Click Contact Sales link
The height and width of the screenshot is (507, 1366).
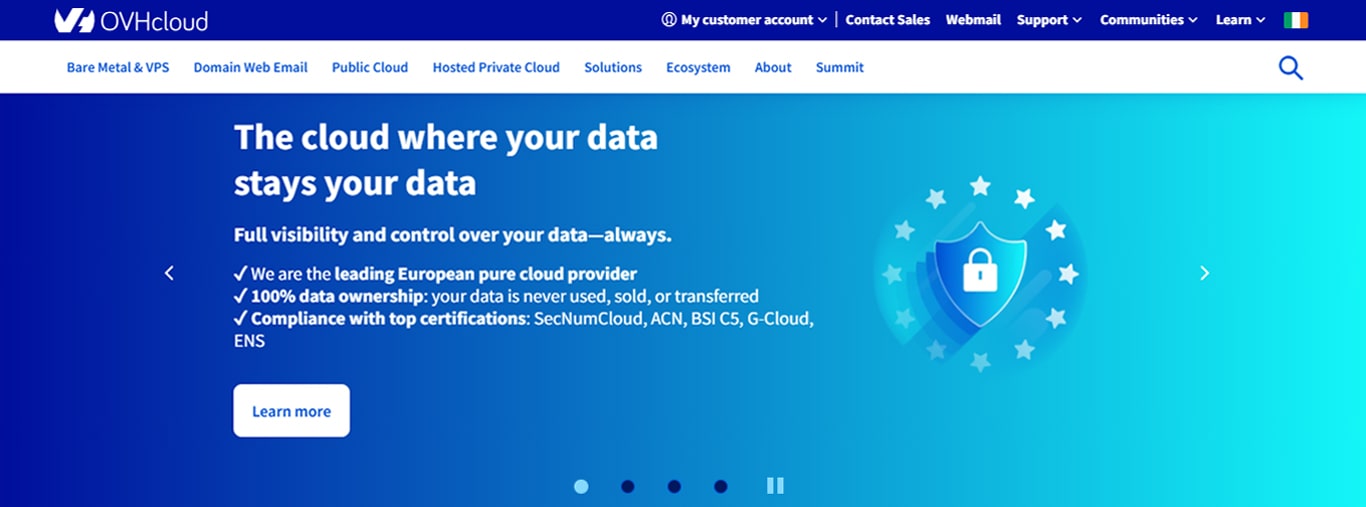(x=888, y=20)
